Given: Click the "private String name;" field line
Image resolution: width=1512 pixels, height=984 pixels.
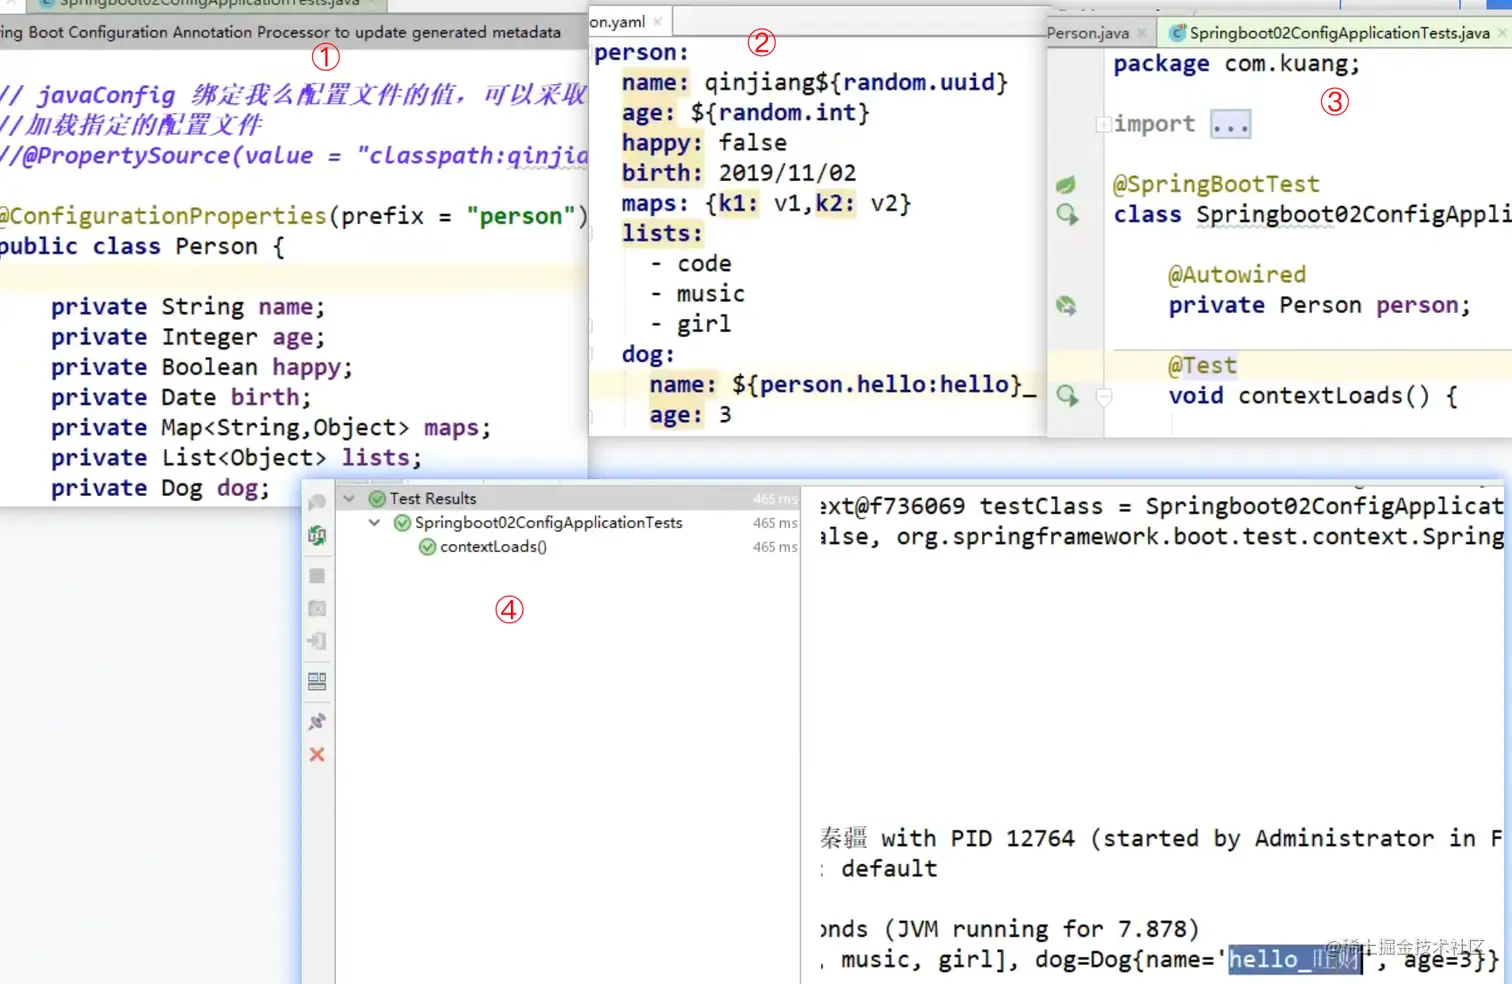Looking at the screenshot, I should (x=188, y=307).
